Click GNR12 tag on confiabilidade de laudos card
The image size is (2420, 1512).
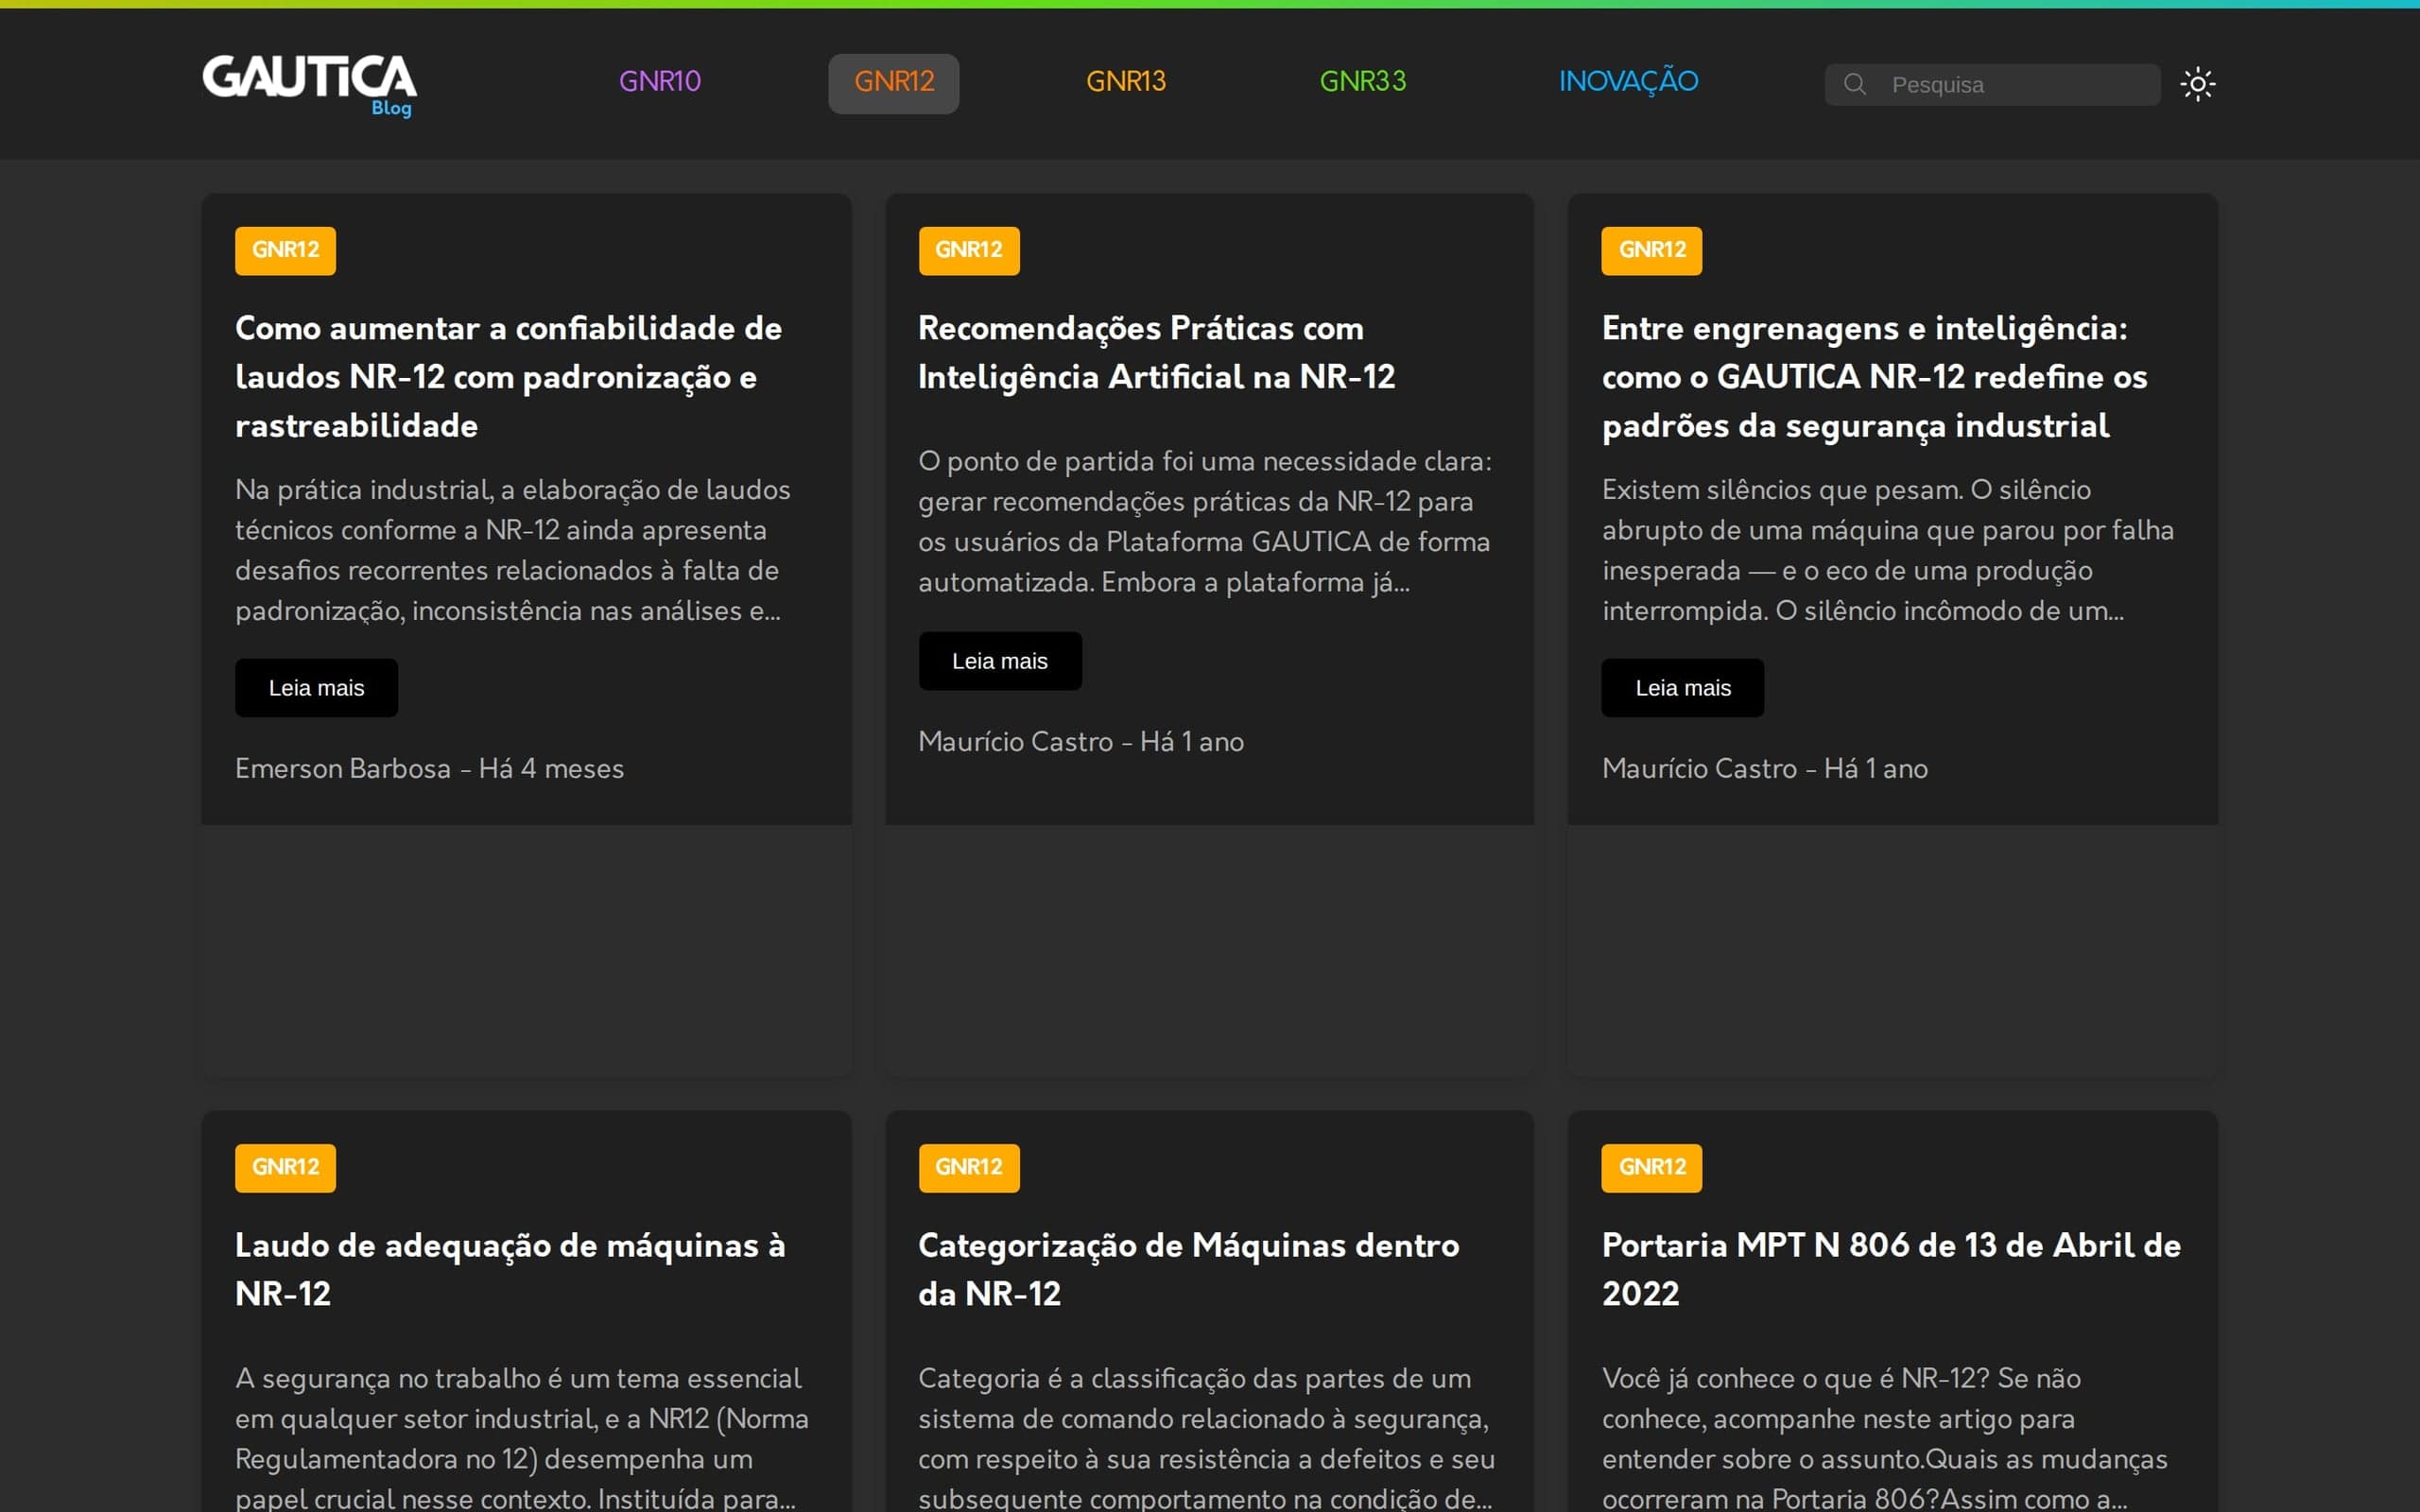[x=285, y=250]
